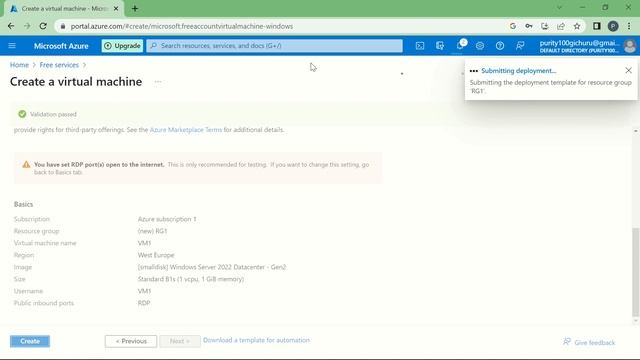
Task: Open the notifications bell
Action: 460,46
